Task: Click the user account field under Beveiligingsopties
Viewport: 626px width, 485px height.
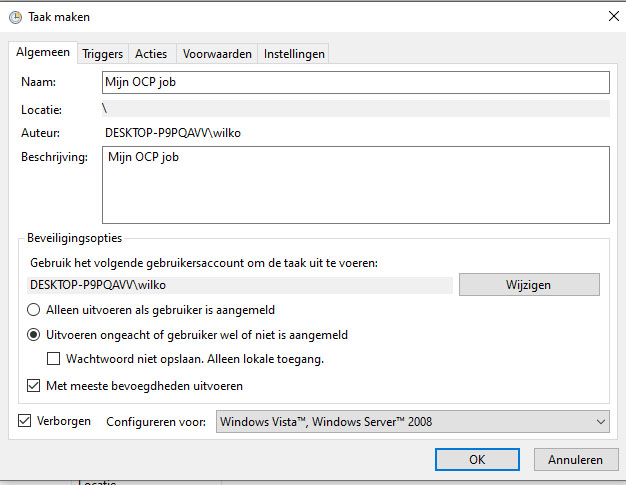Action: coord(240,285)
